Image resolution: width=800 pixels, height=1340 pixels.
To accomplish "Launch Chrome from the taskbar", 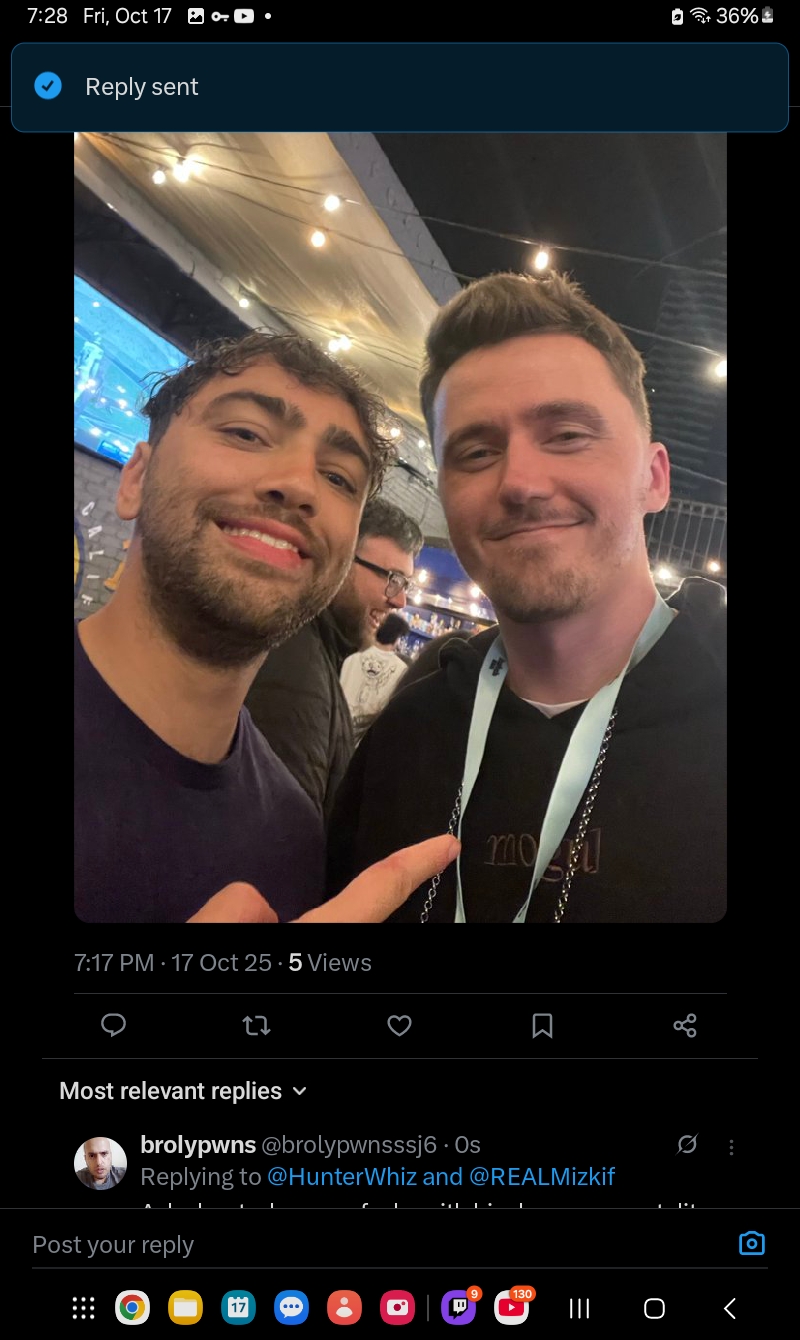I will click(132, 1307).
